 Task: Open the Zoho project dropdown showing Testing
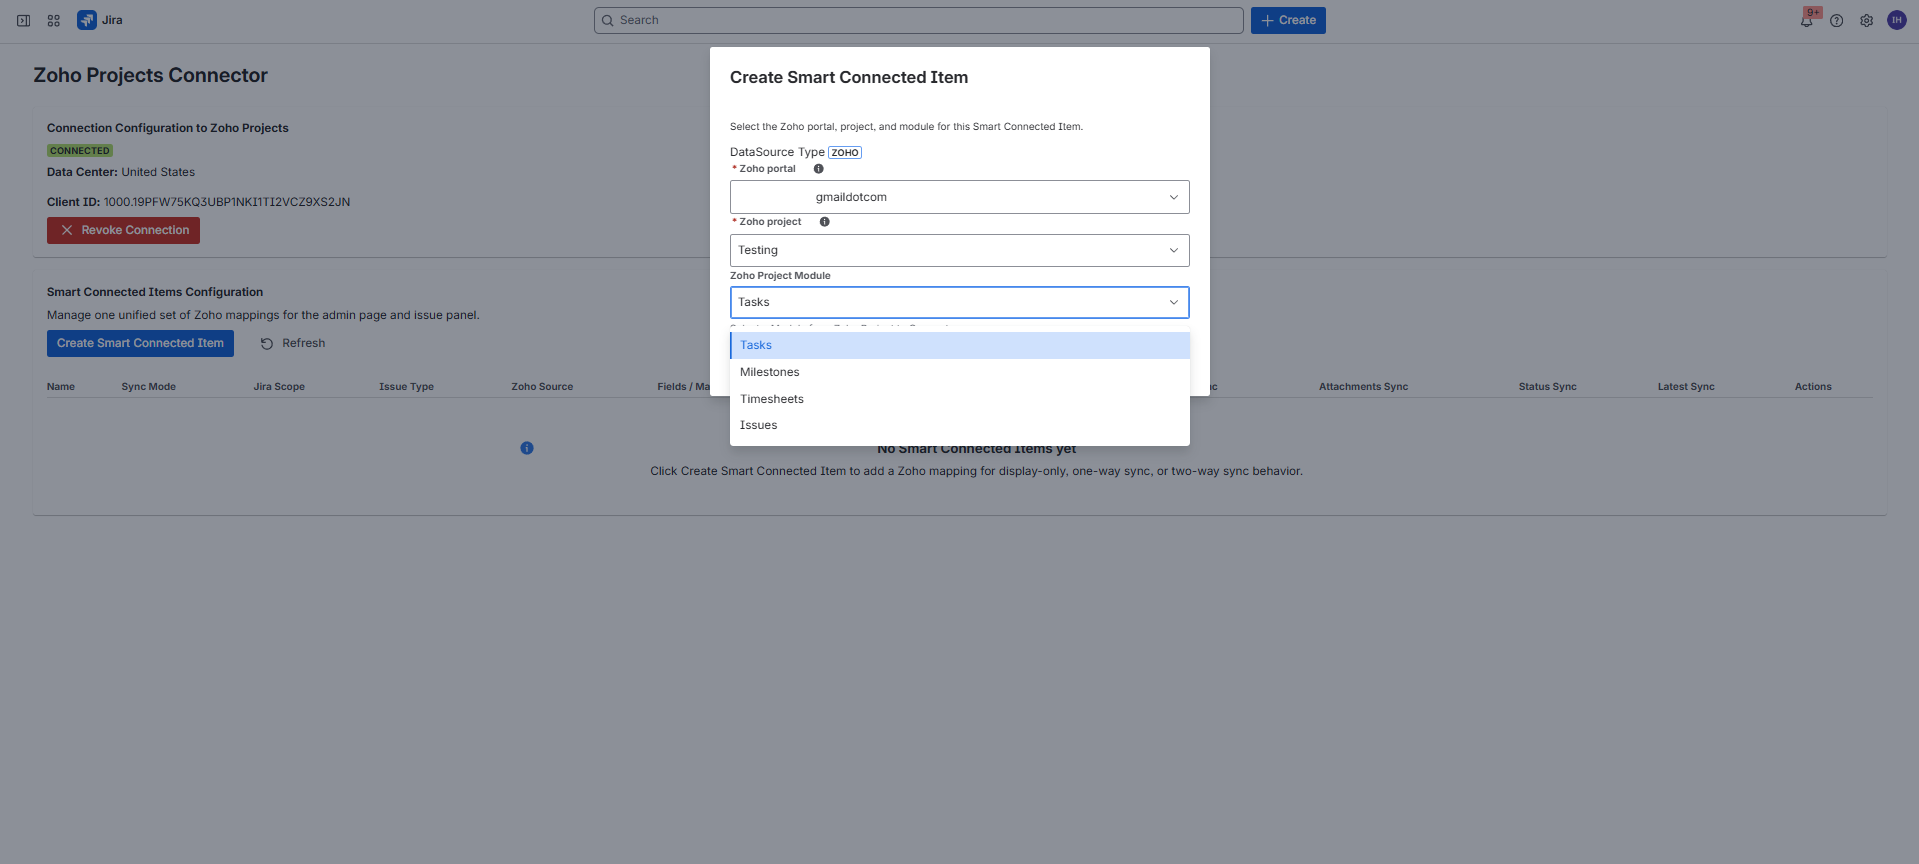coord(960,250)
